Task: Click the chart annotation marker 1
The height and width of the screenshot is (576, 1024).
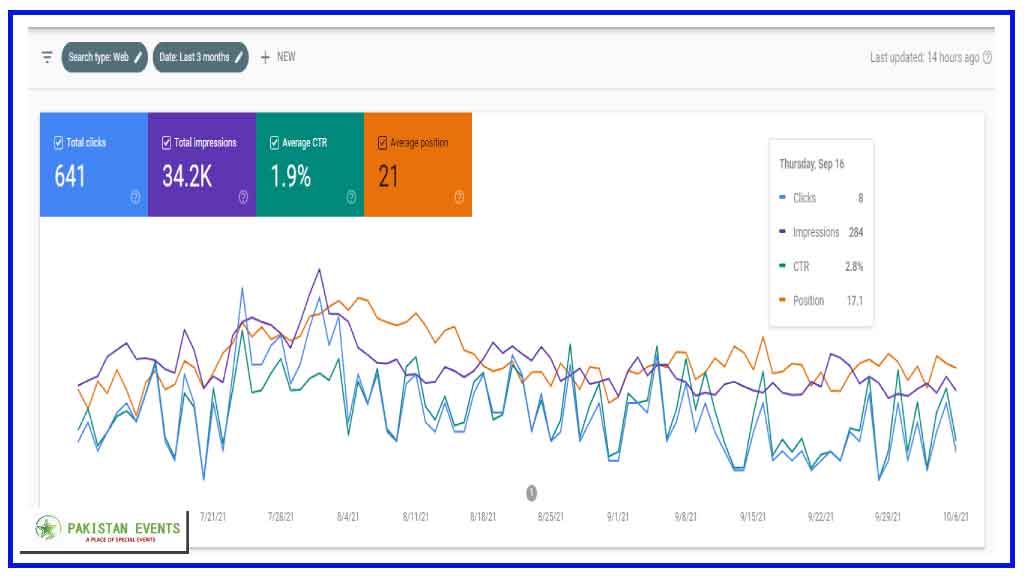Action: click(532, 493)
